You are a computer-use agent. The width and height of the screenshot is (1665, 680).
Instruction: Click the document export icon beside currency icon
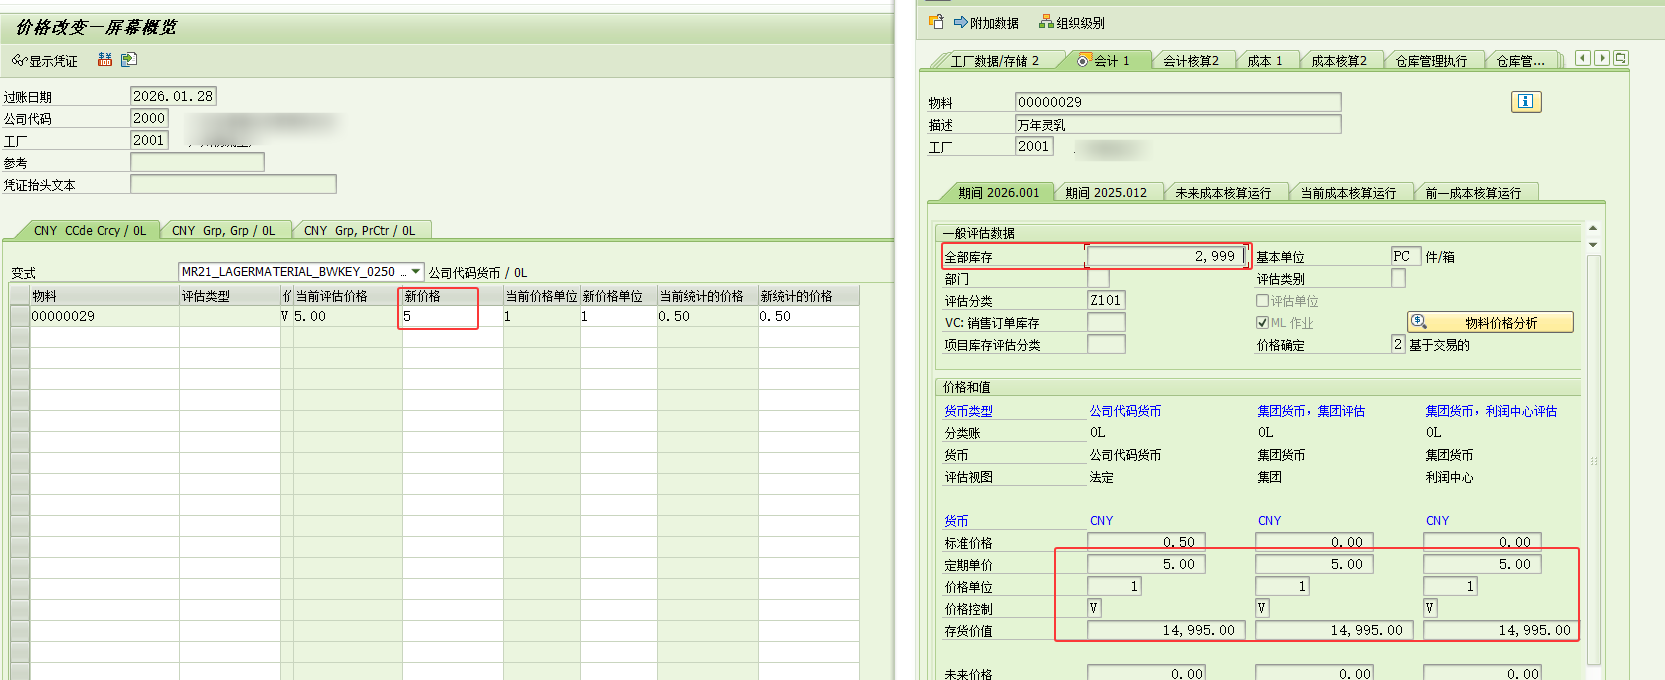[x=128, y=60]
